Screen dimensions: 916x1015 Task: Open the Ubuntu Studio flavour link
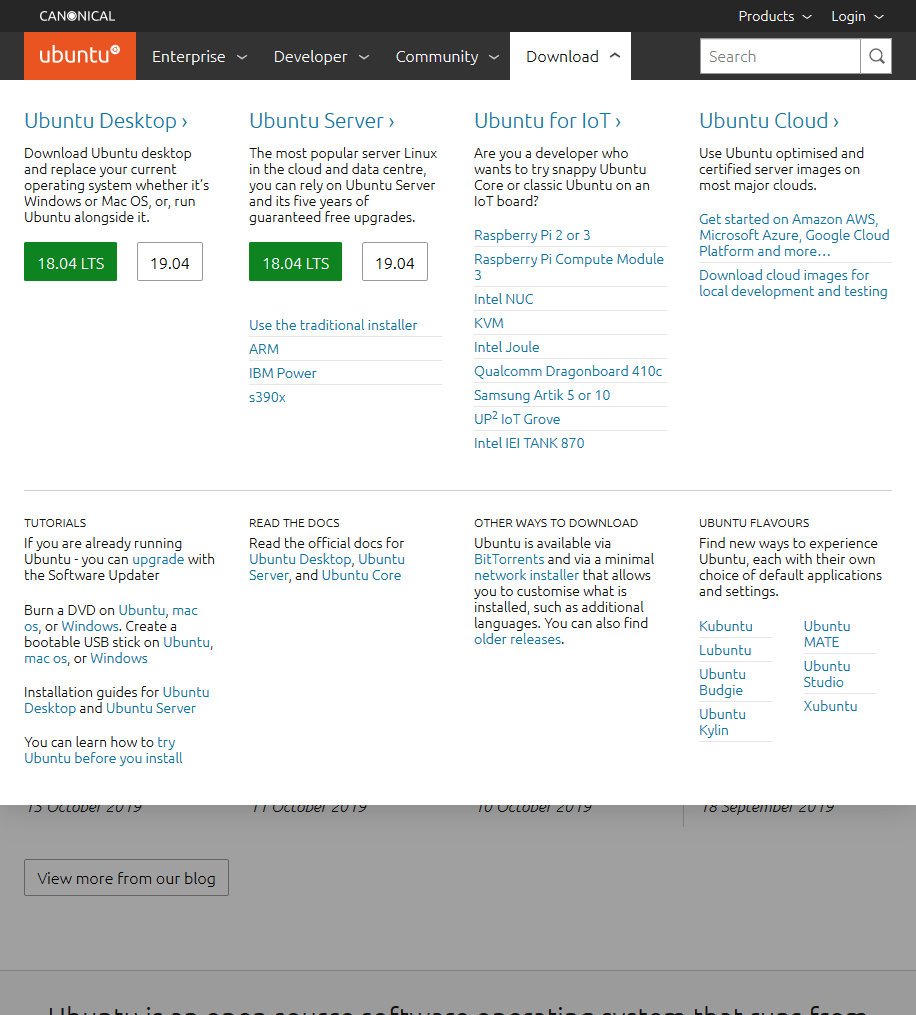[827, 675]
